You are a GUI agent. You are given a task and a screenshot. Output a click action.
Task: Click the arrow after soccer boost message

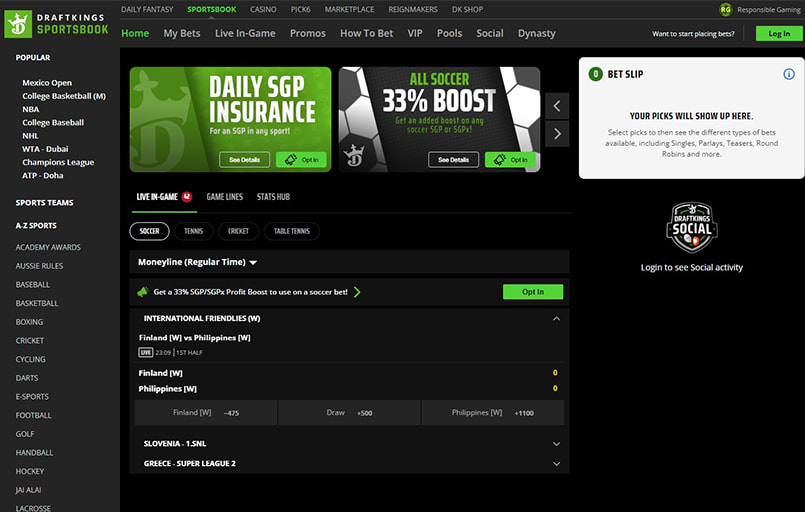tap(357, 292)
